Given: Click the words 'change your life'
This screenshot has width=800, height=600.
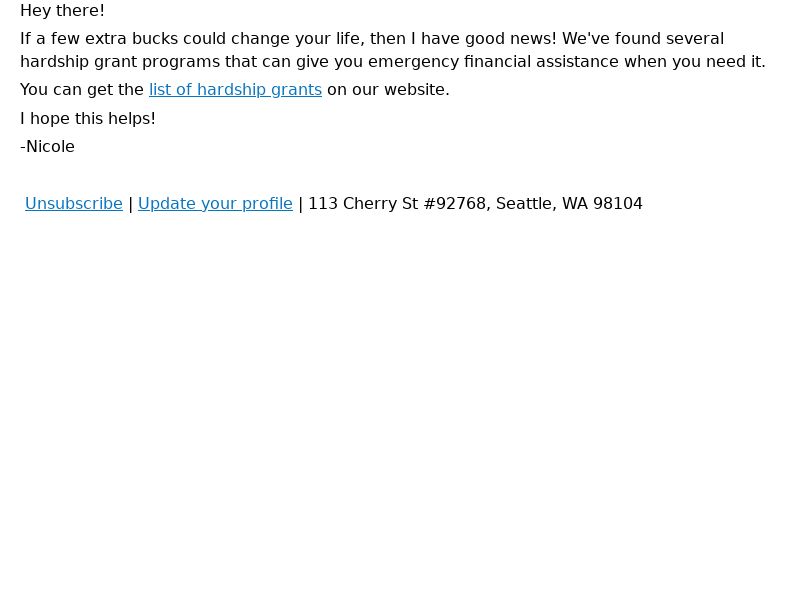Looking at the screenshot, I should click(297, 39).
